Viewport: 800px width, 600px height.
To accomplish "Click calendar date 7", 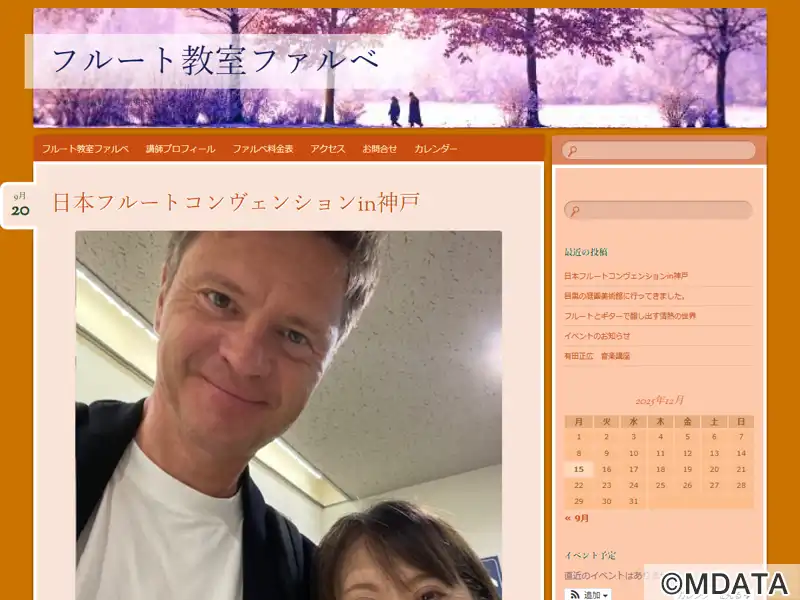I will click(x=741, y=437).
